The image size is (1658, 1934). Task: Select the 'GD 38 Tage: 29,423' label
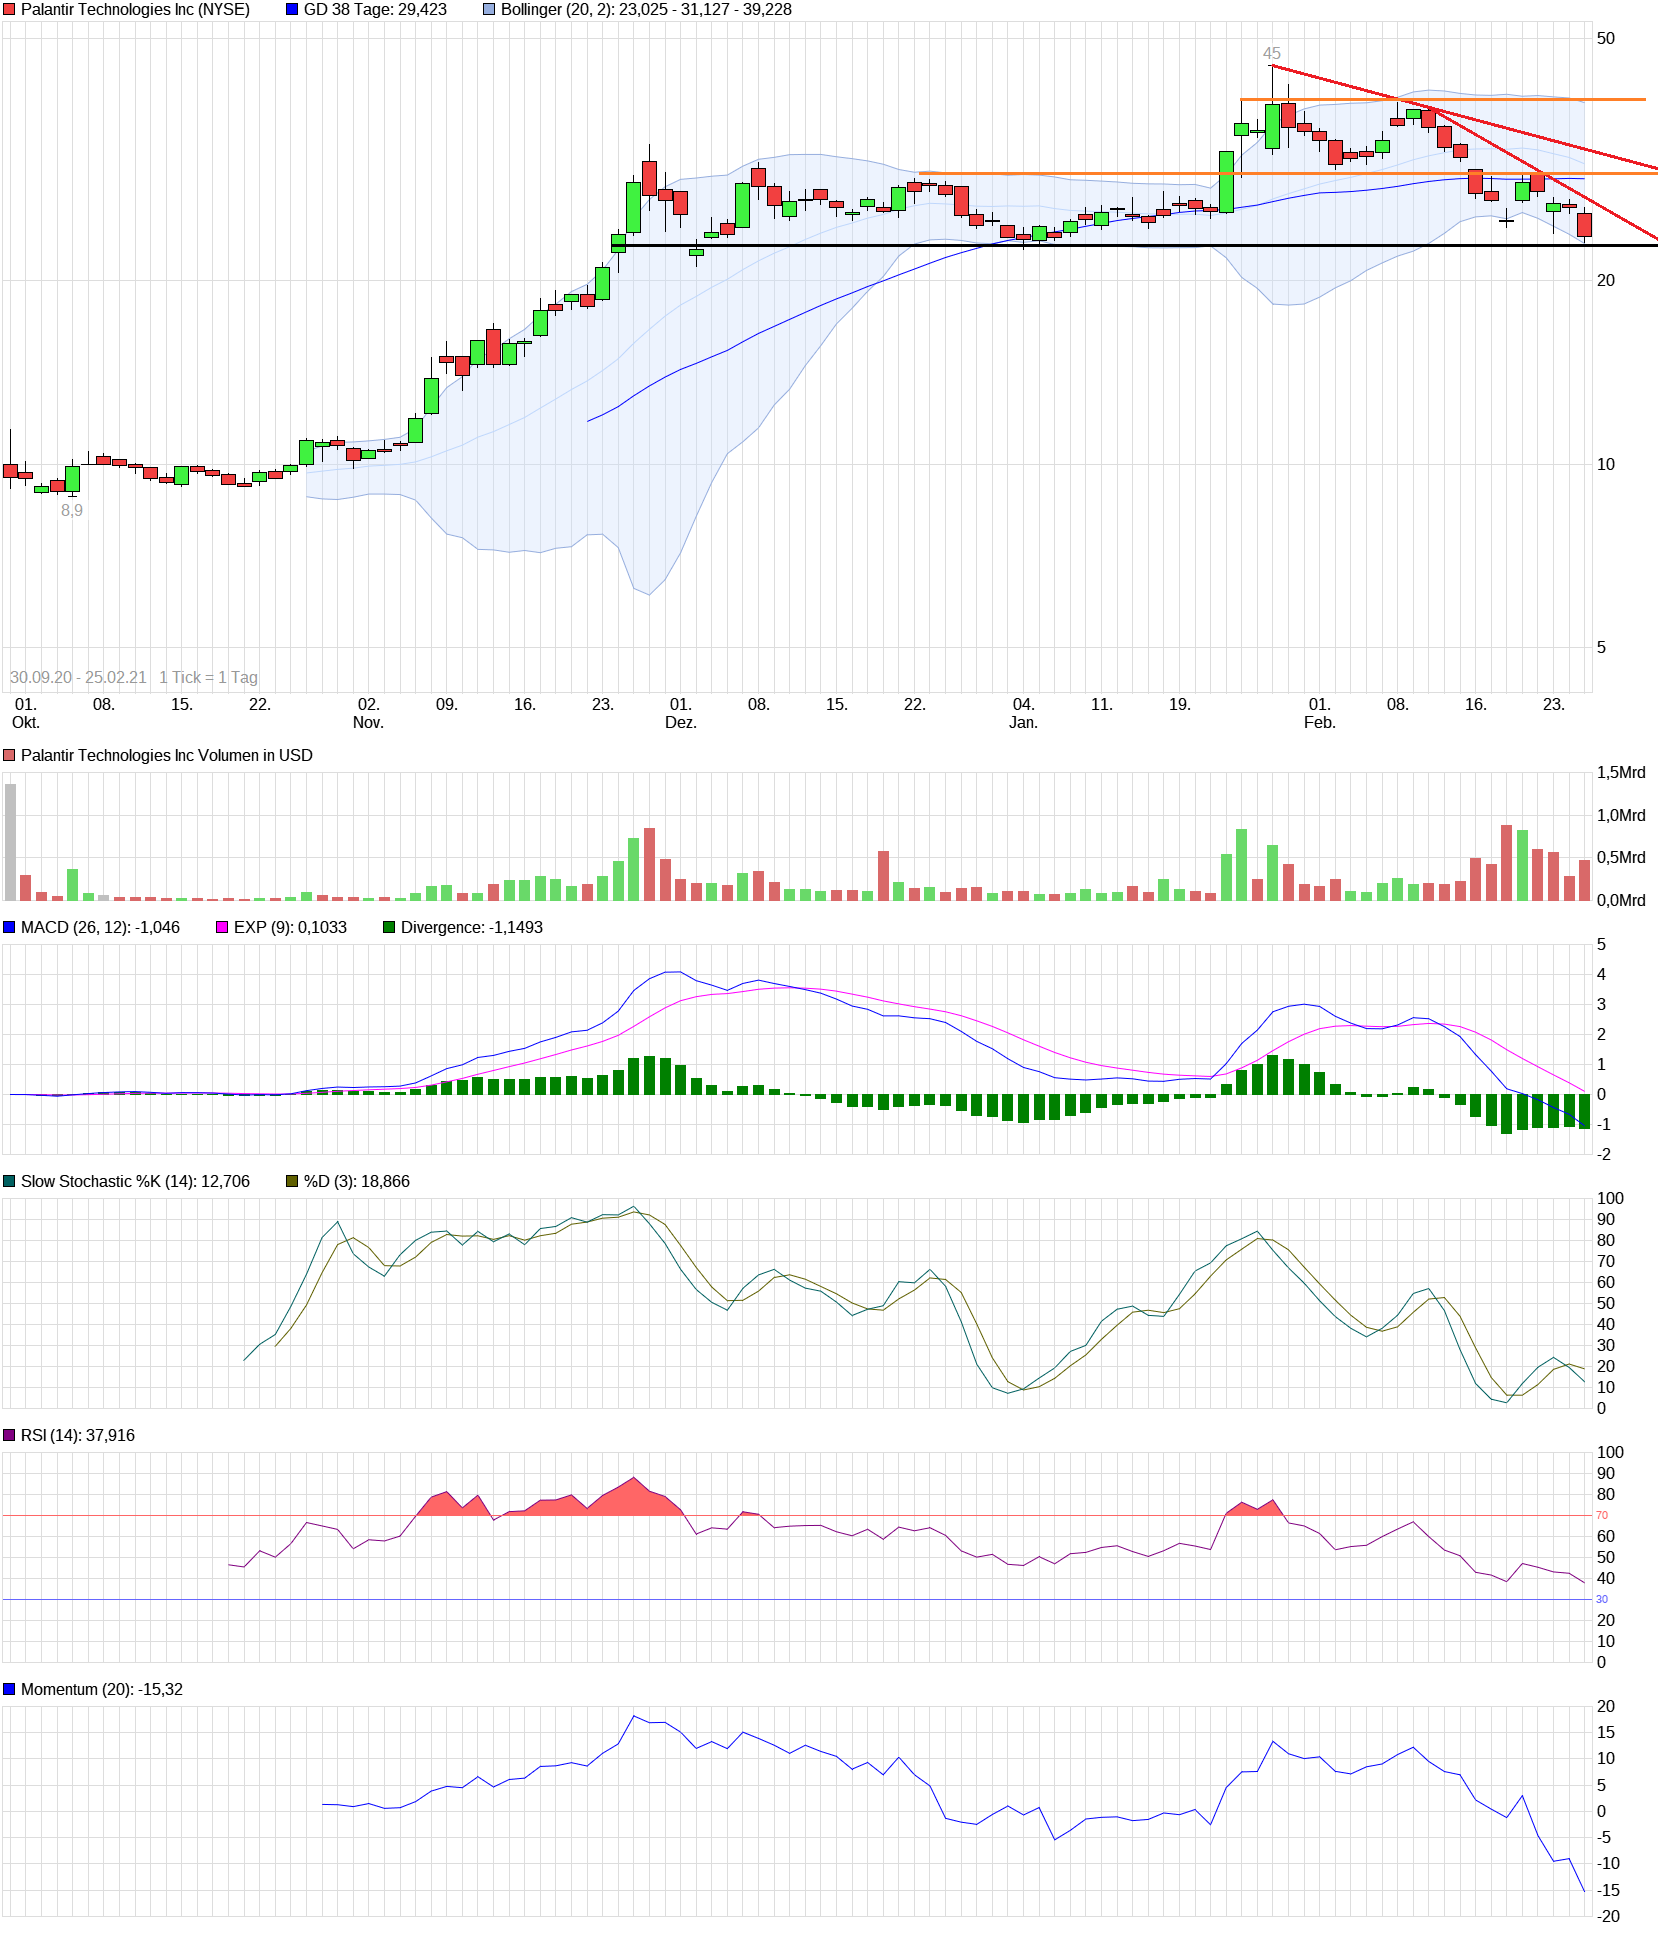click(375, 10)
